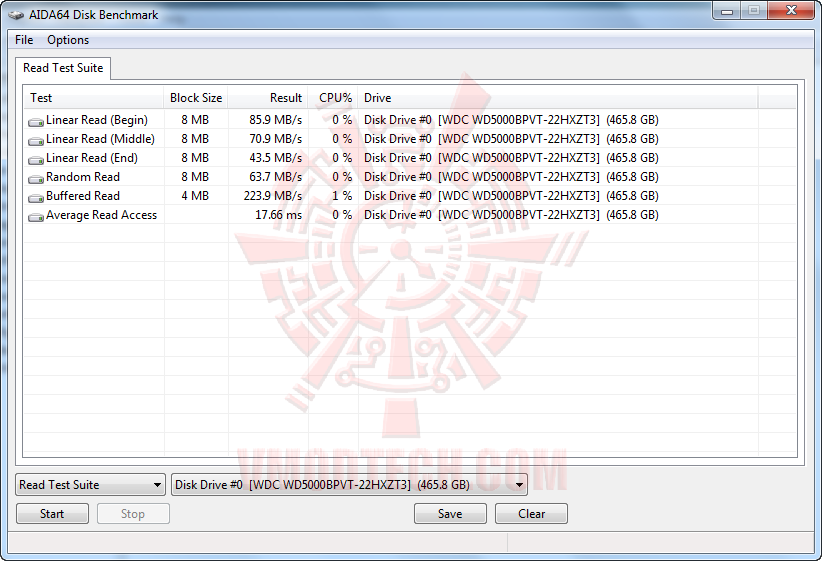Clear the benchmark results
This screenshot has height=561, width=822.
coord(531,514)
